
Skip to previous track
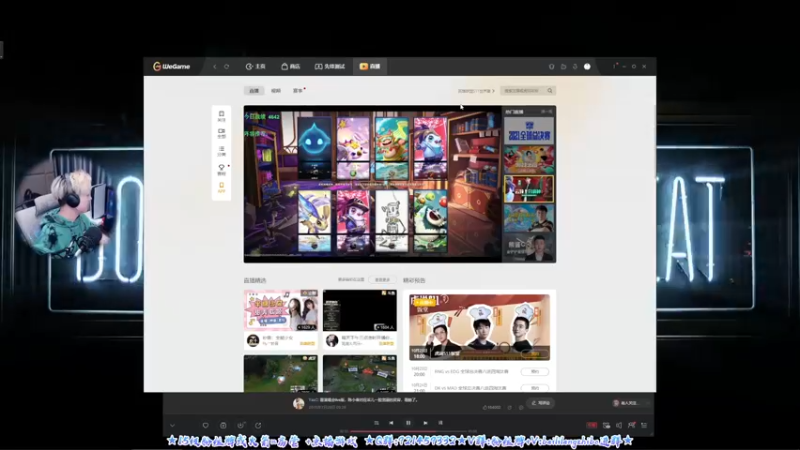click(391, 423)
